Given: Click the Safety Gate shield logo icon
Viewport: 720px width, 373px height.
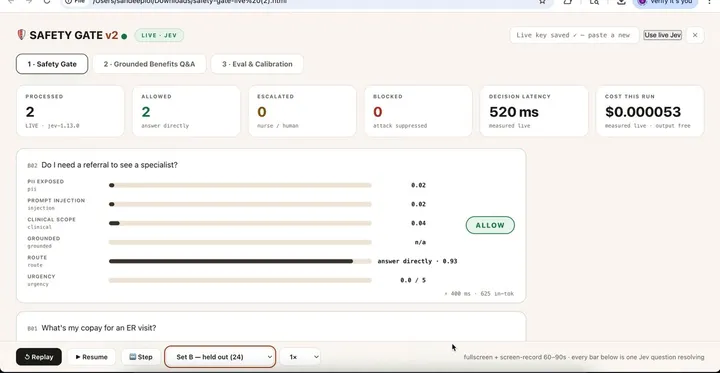Looking at the screenshot, I should [21, 35].
